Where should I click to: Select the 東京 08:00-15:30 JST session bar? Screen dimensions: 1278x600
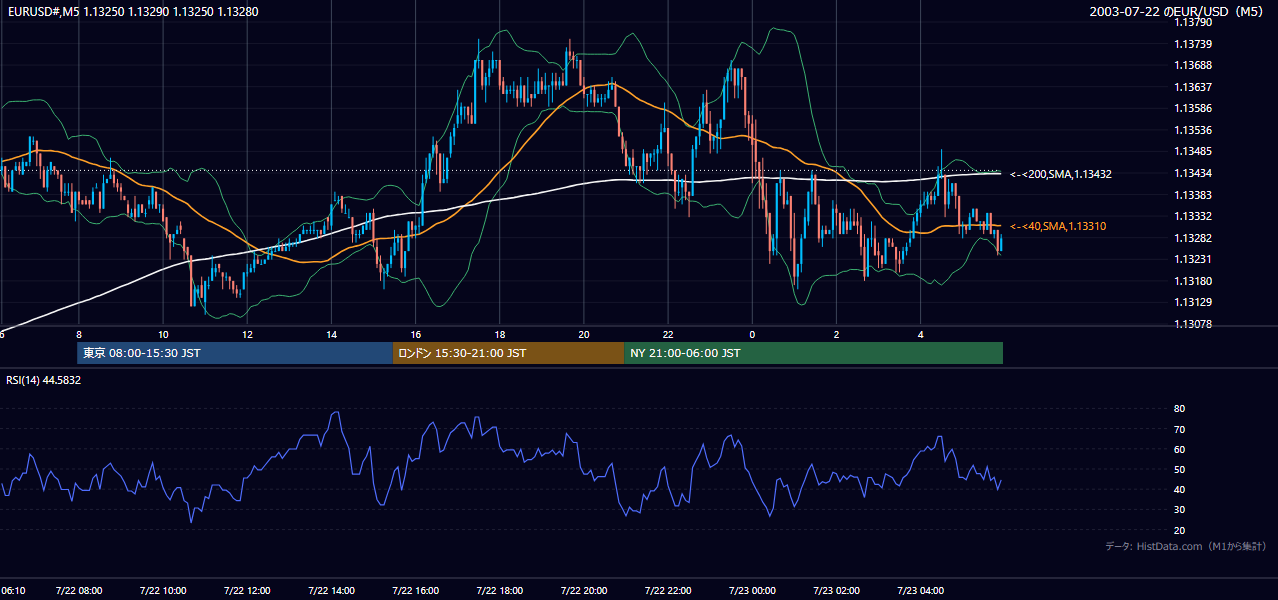click(235, 353)
